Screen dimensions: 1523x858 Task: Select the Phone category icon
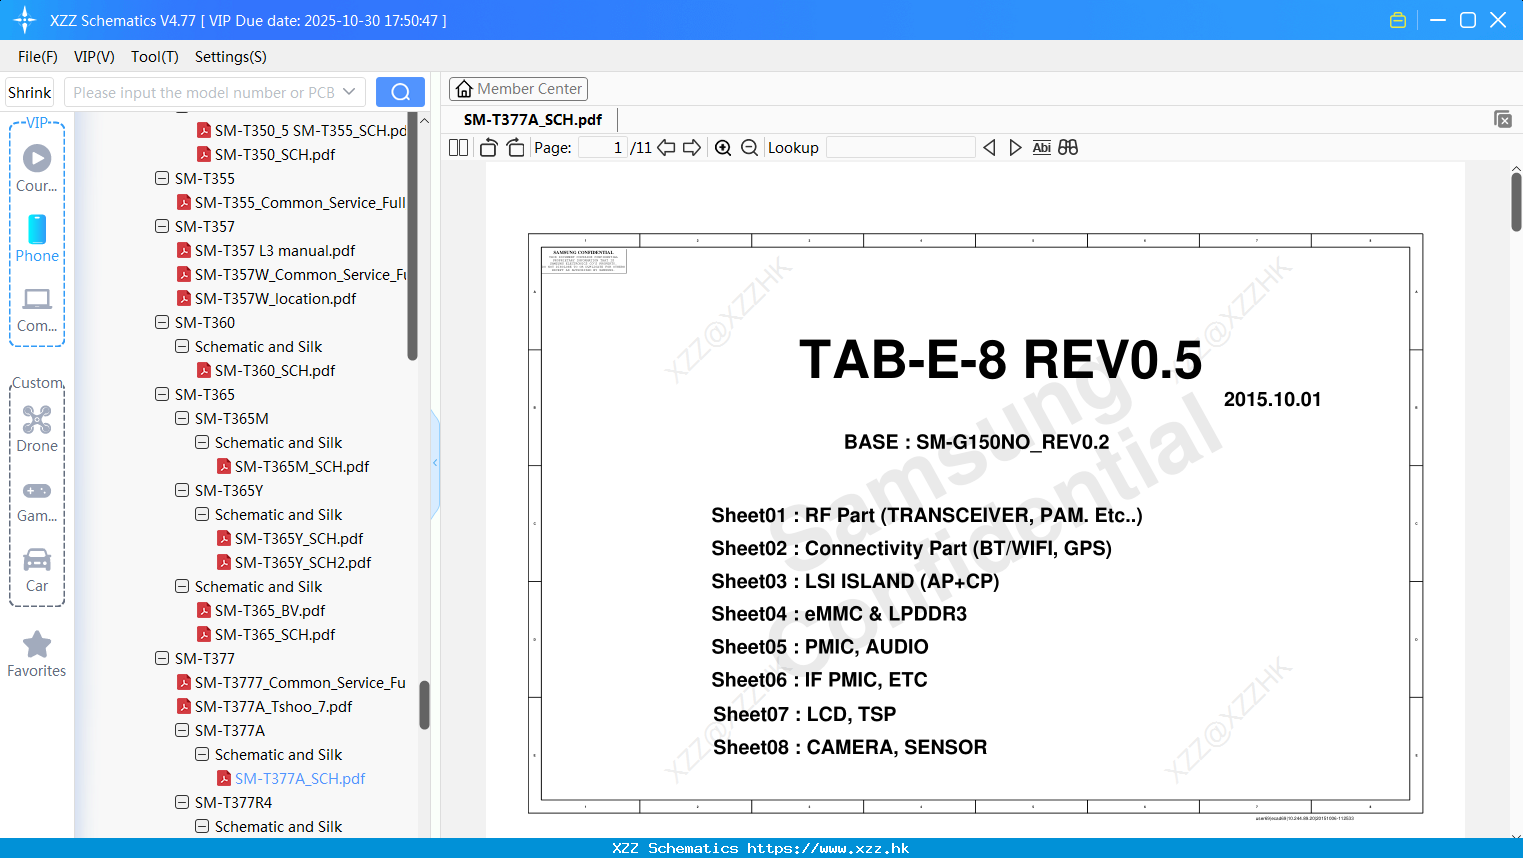click(x=37, y=238)
